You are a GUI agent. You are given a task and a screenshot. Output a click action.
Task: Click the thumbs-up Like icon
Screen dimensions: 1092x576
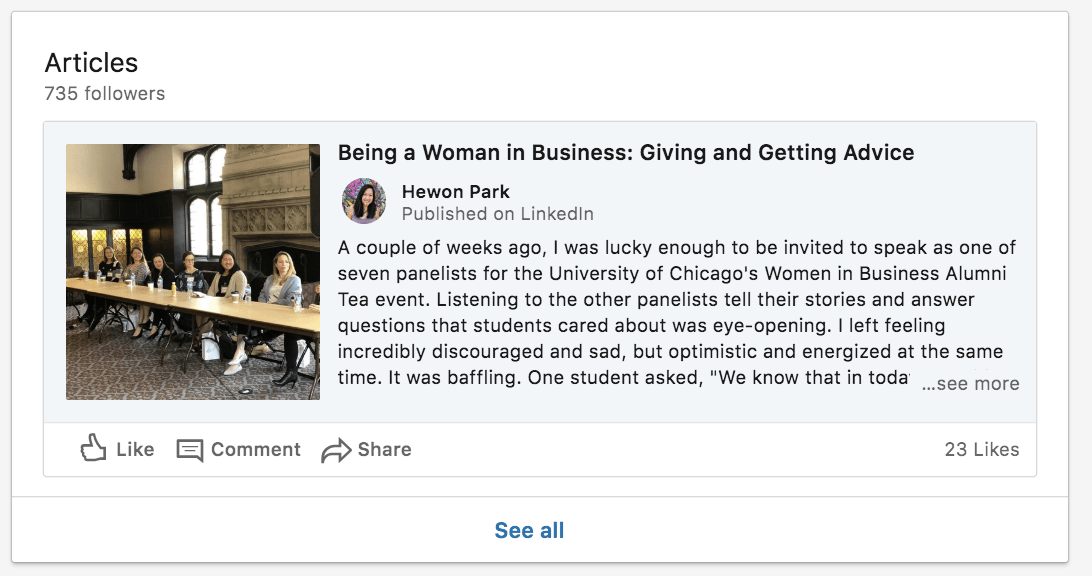(x=93, y=448)
